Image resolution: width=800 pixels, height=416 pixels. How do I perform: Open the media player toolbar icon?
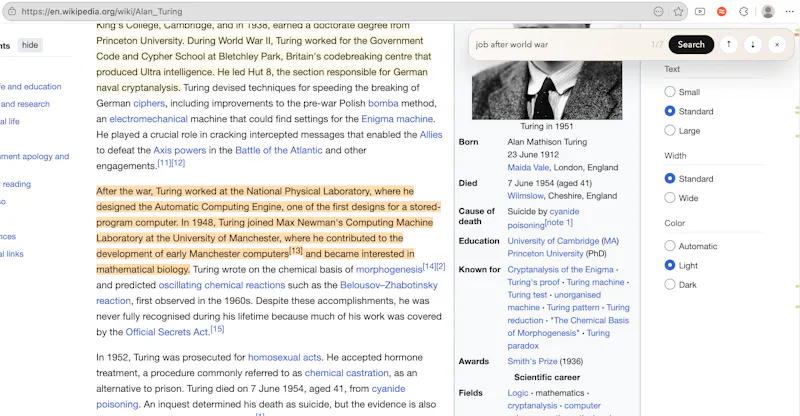[x=700, y=11]
